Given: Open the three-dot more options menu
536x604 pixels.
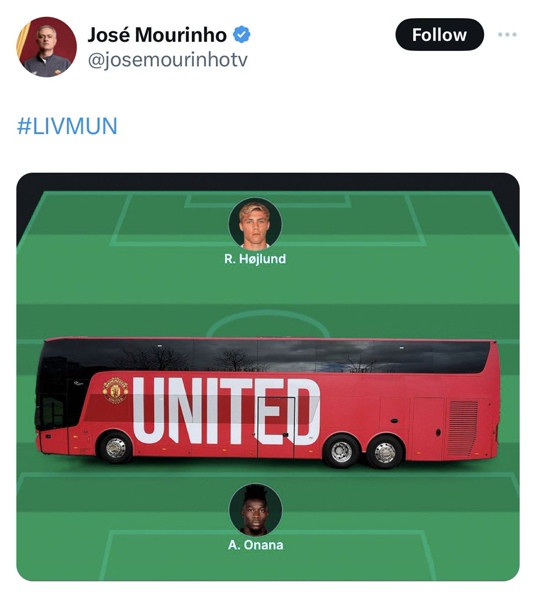Looking at the screenshot, I should (507, 35).
